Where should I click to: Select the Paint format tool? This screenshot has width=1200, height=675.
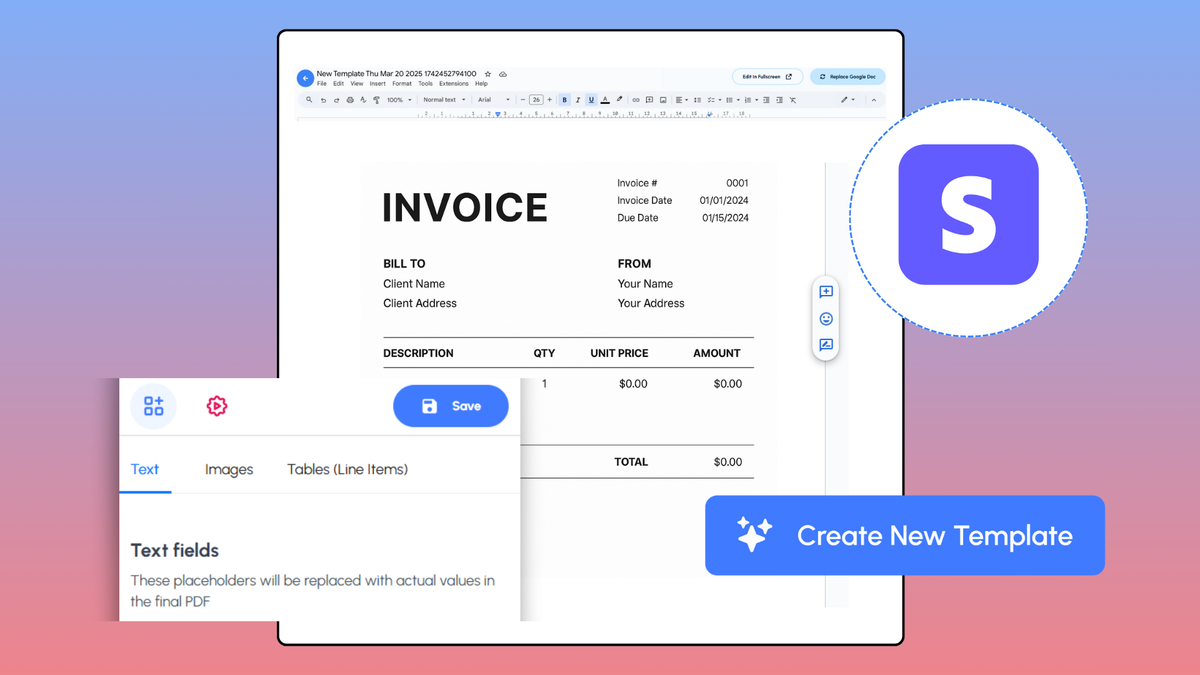379,100
